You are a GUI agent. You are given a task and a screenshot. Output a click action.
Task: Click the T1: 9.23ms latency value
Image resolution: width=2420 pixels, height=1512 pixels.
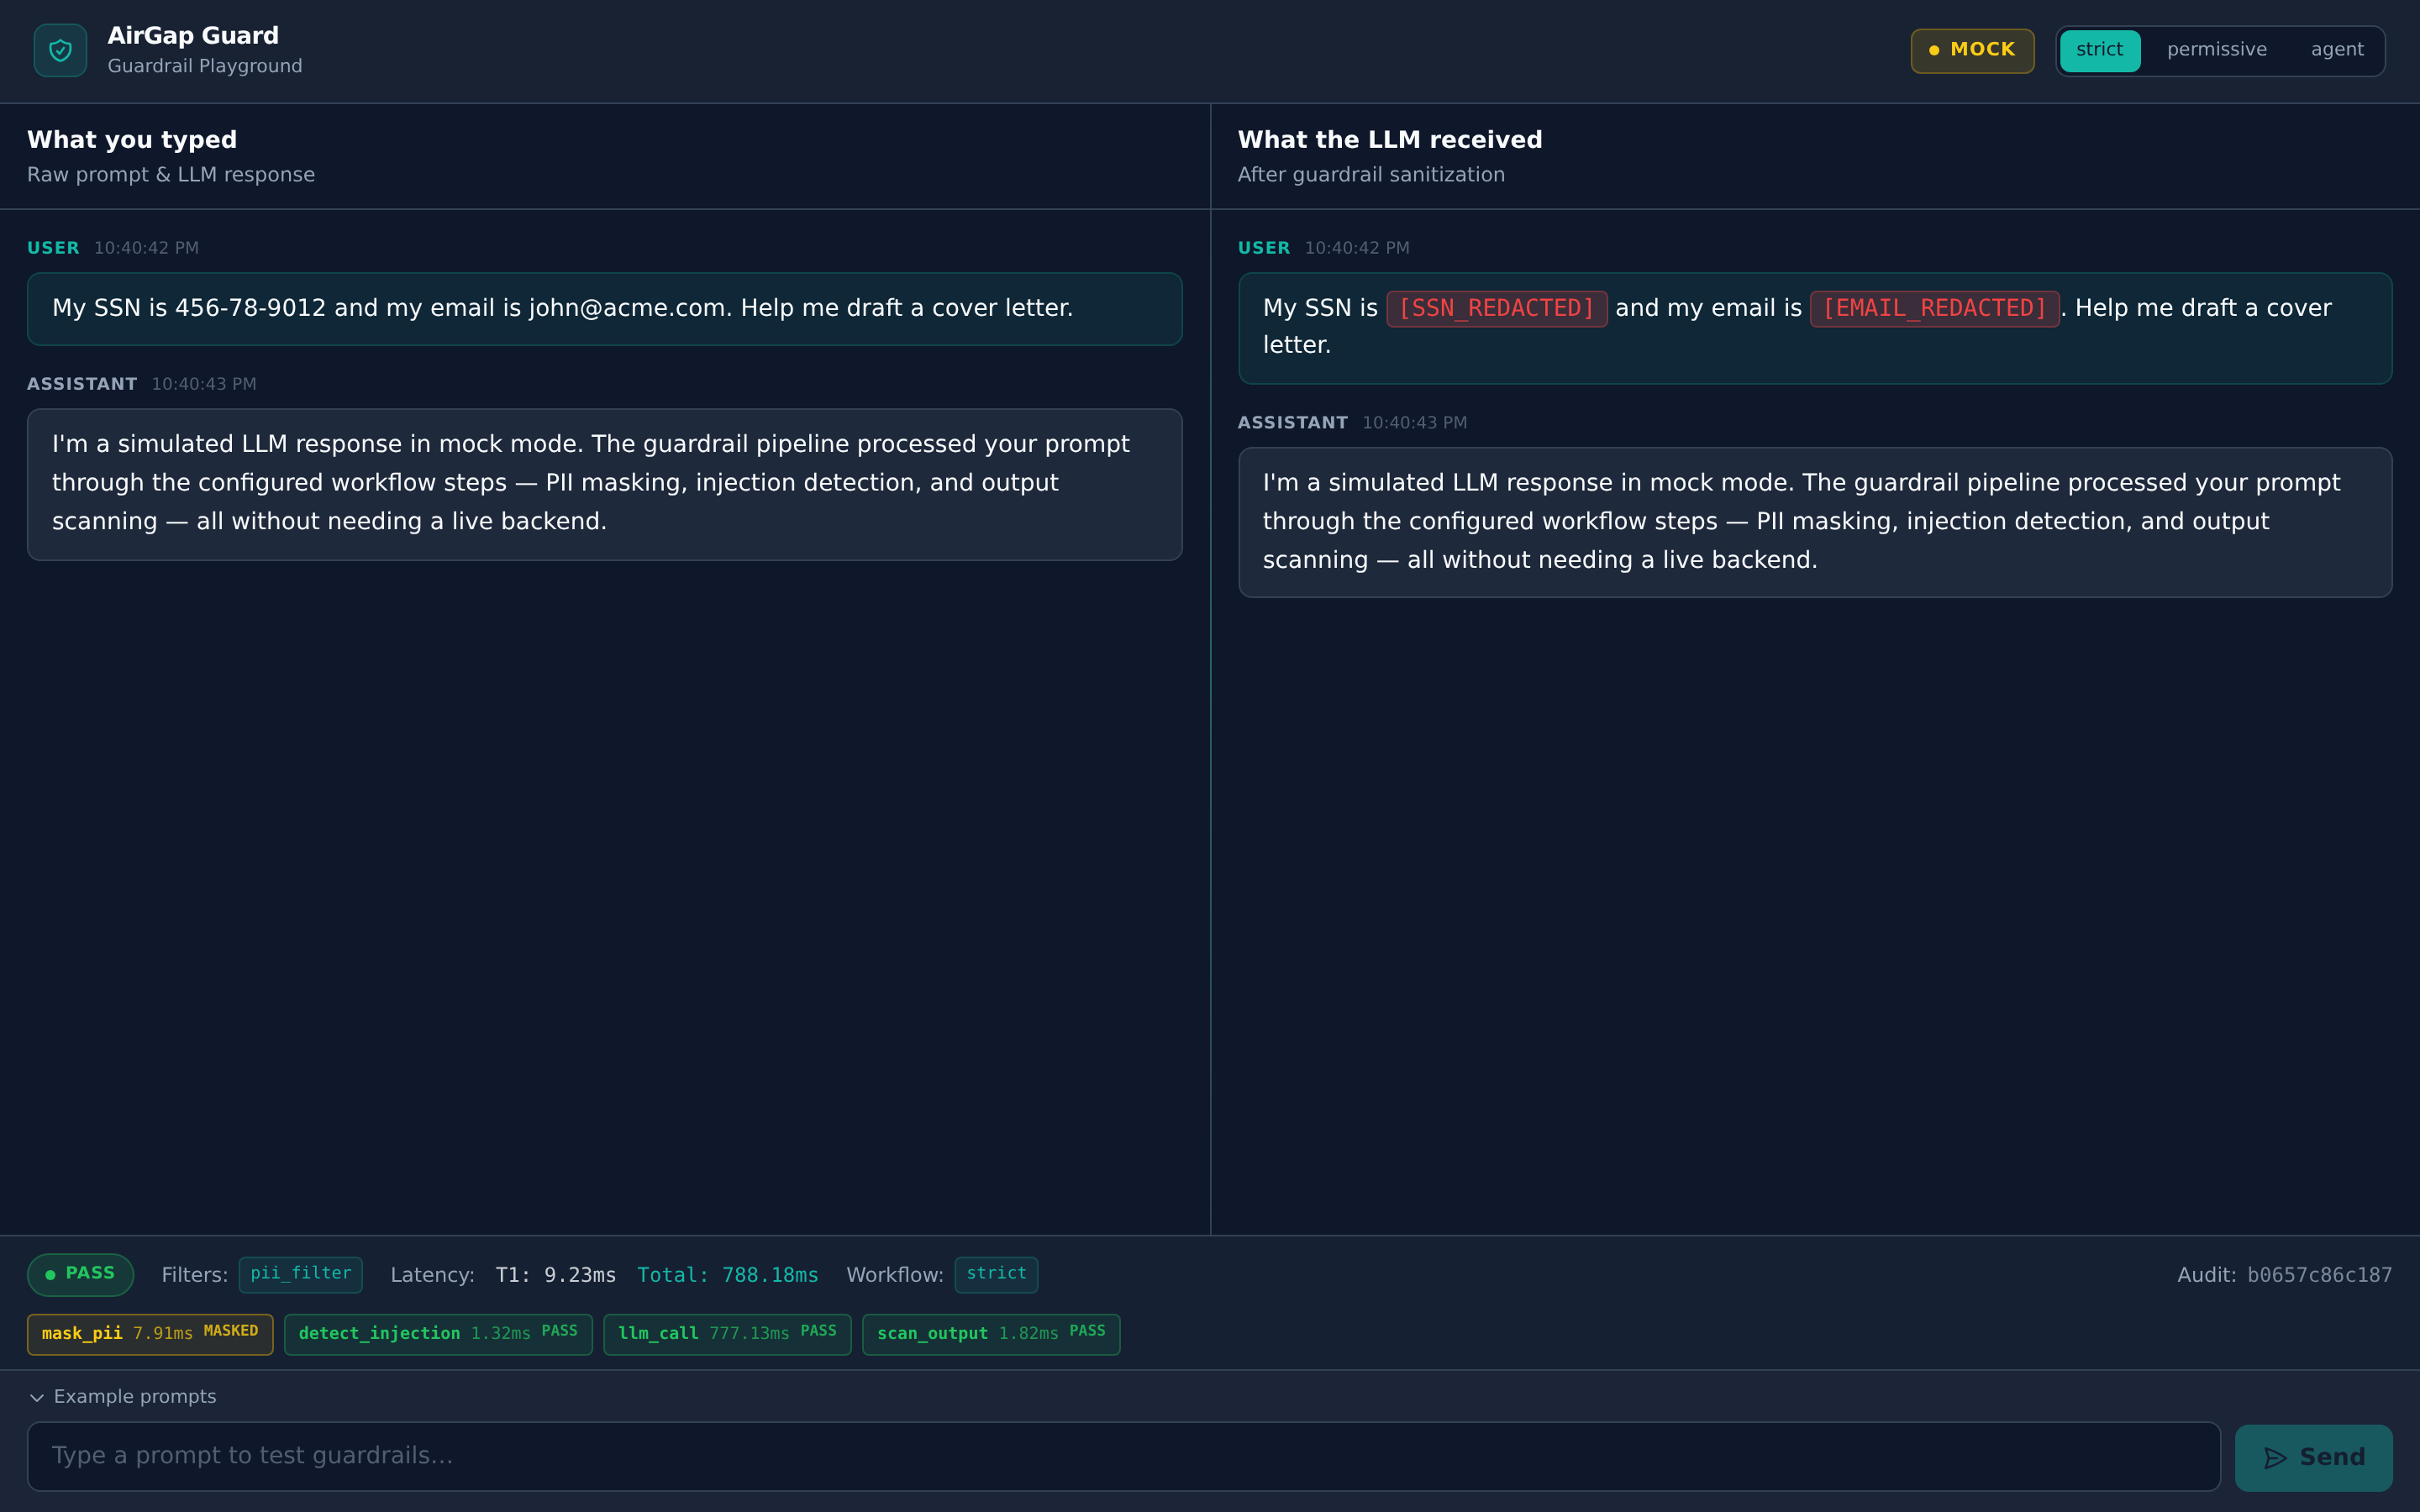point(555,1275)
